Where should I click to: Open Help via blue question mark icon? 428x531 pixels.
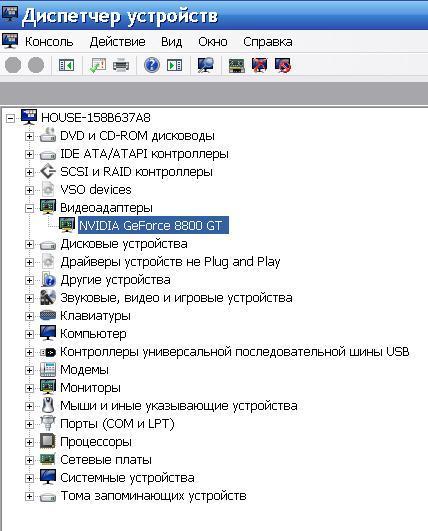pyautogui.click(x=152, y=65)
